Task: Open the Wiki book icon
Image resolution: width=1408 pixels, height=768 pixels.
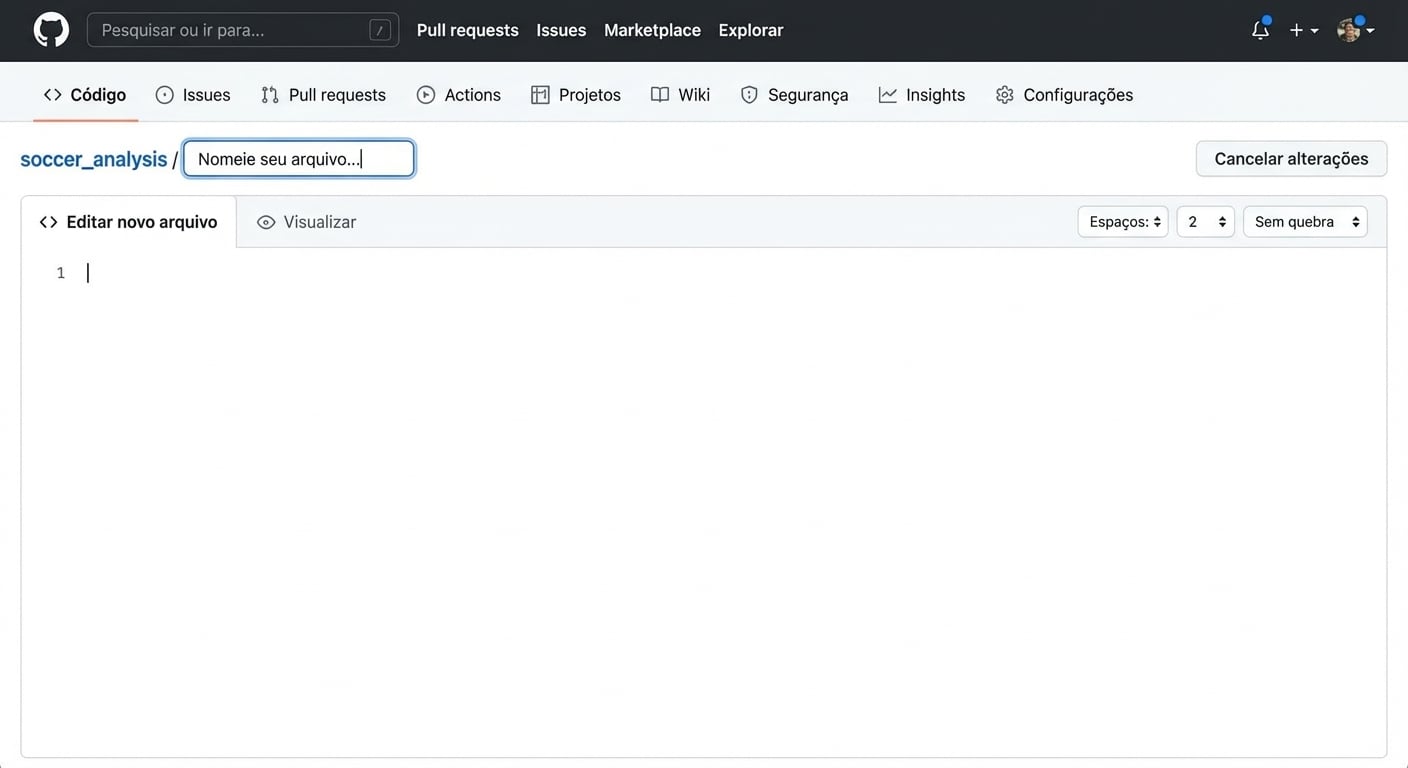Action: [660, 93]
